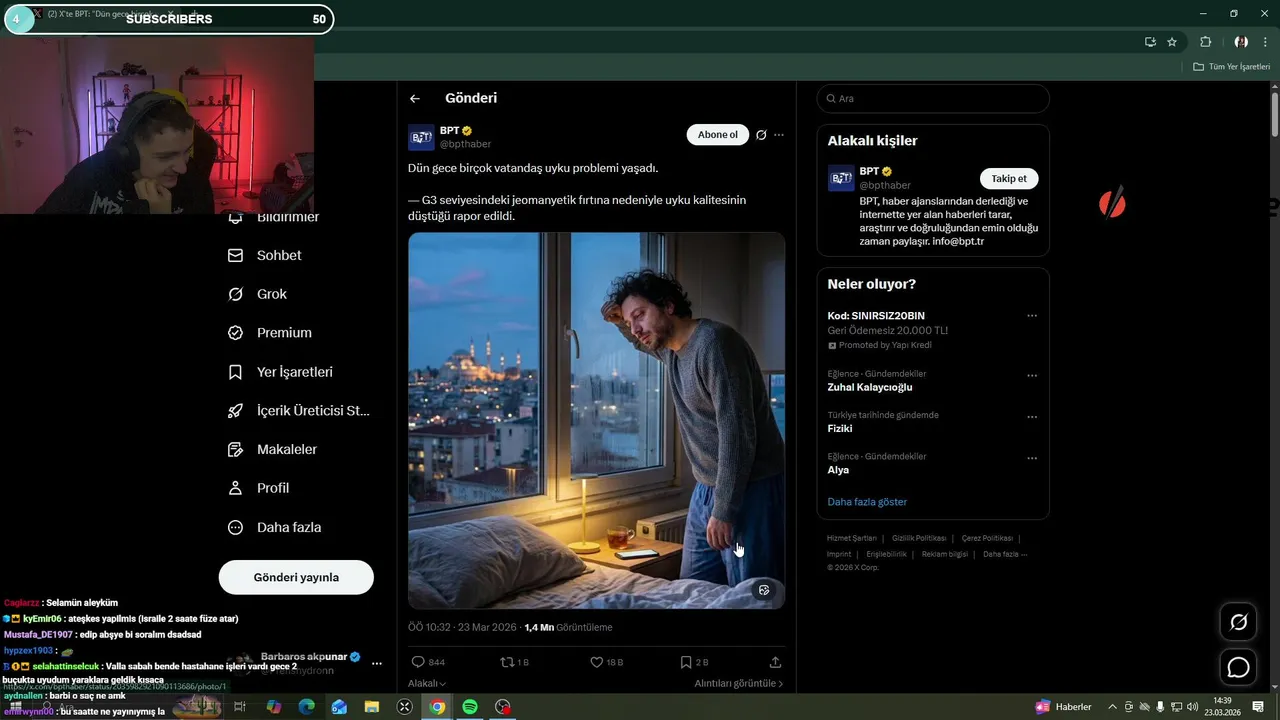This screenshot has height=720, width=1280.
Task: Click the Ara search field
Action: [933, 98]
